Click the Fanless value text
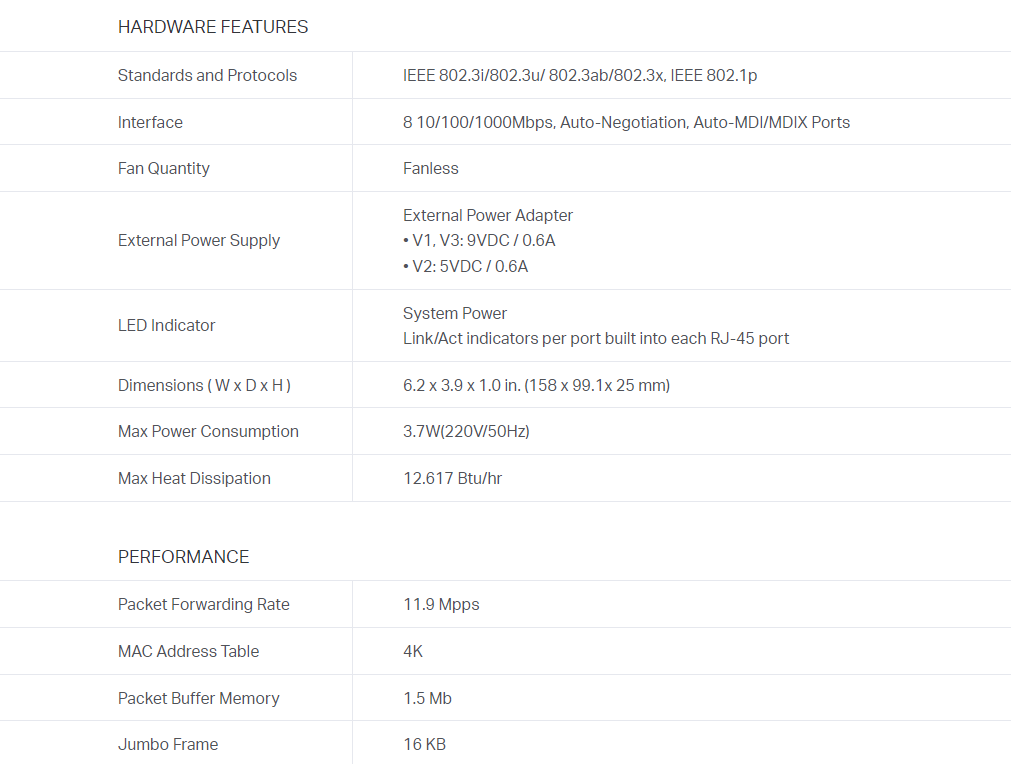 click(x=430, y=169)
